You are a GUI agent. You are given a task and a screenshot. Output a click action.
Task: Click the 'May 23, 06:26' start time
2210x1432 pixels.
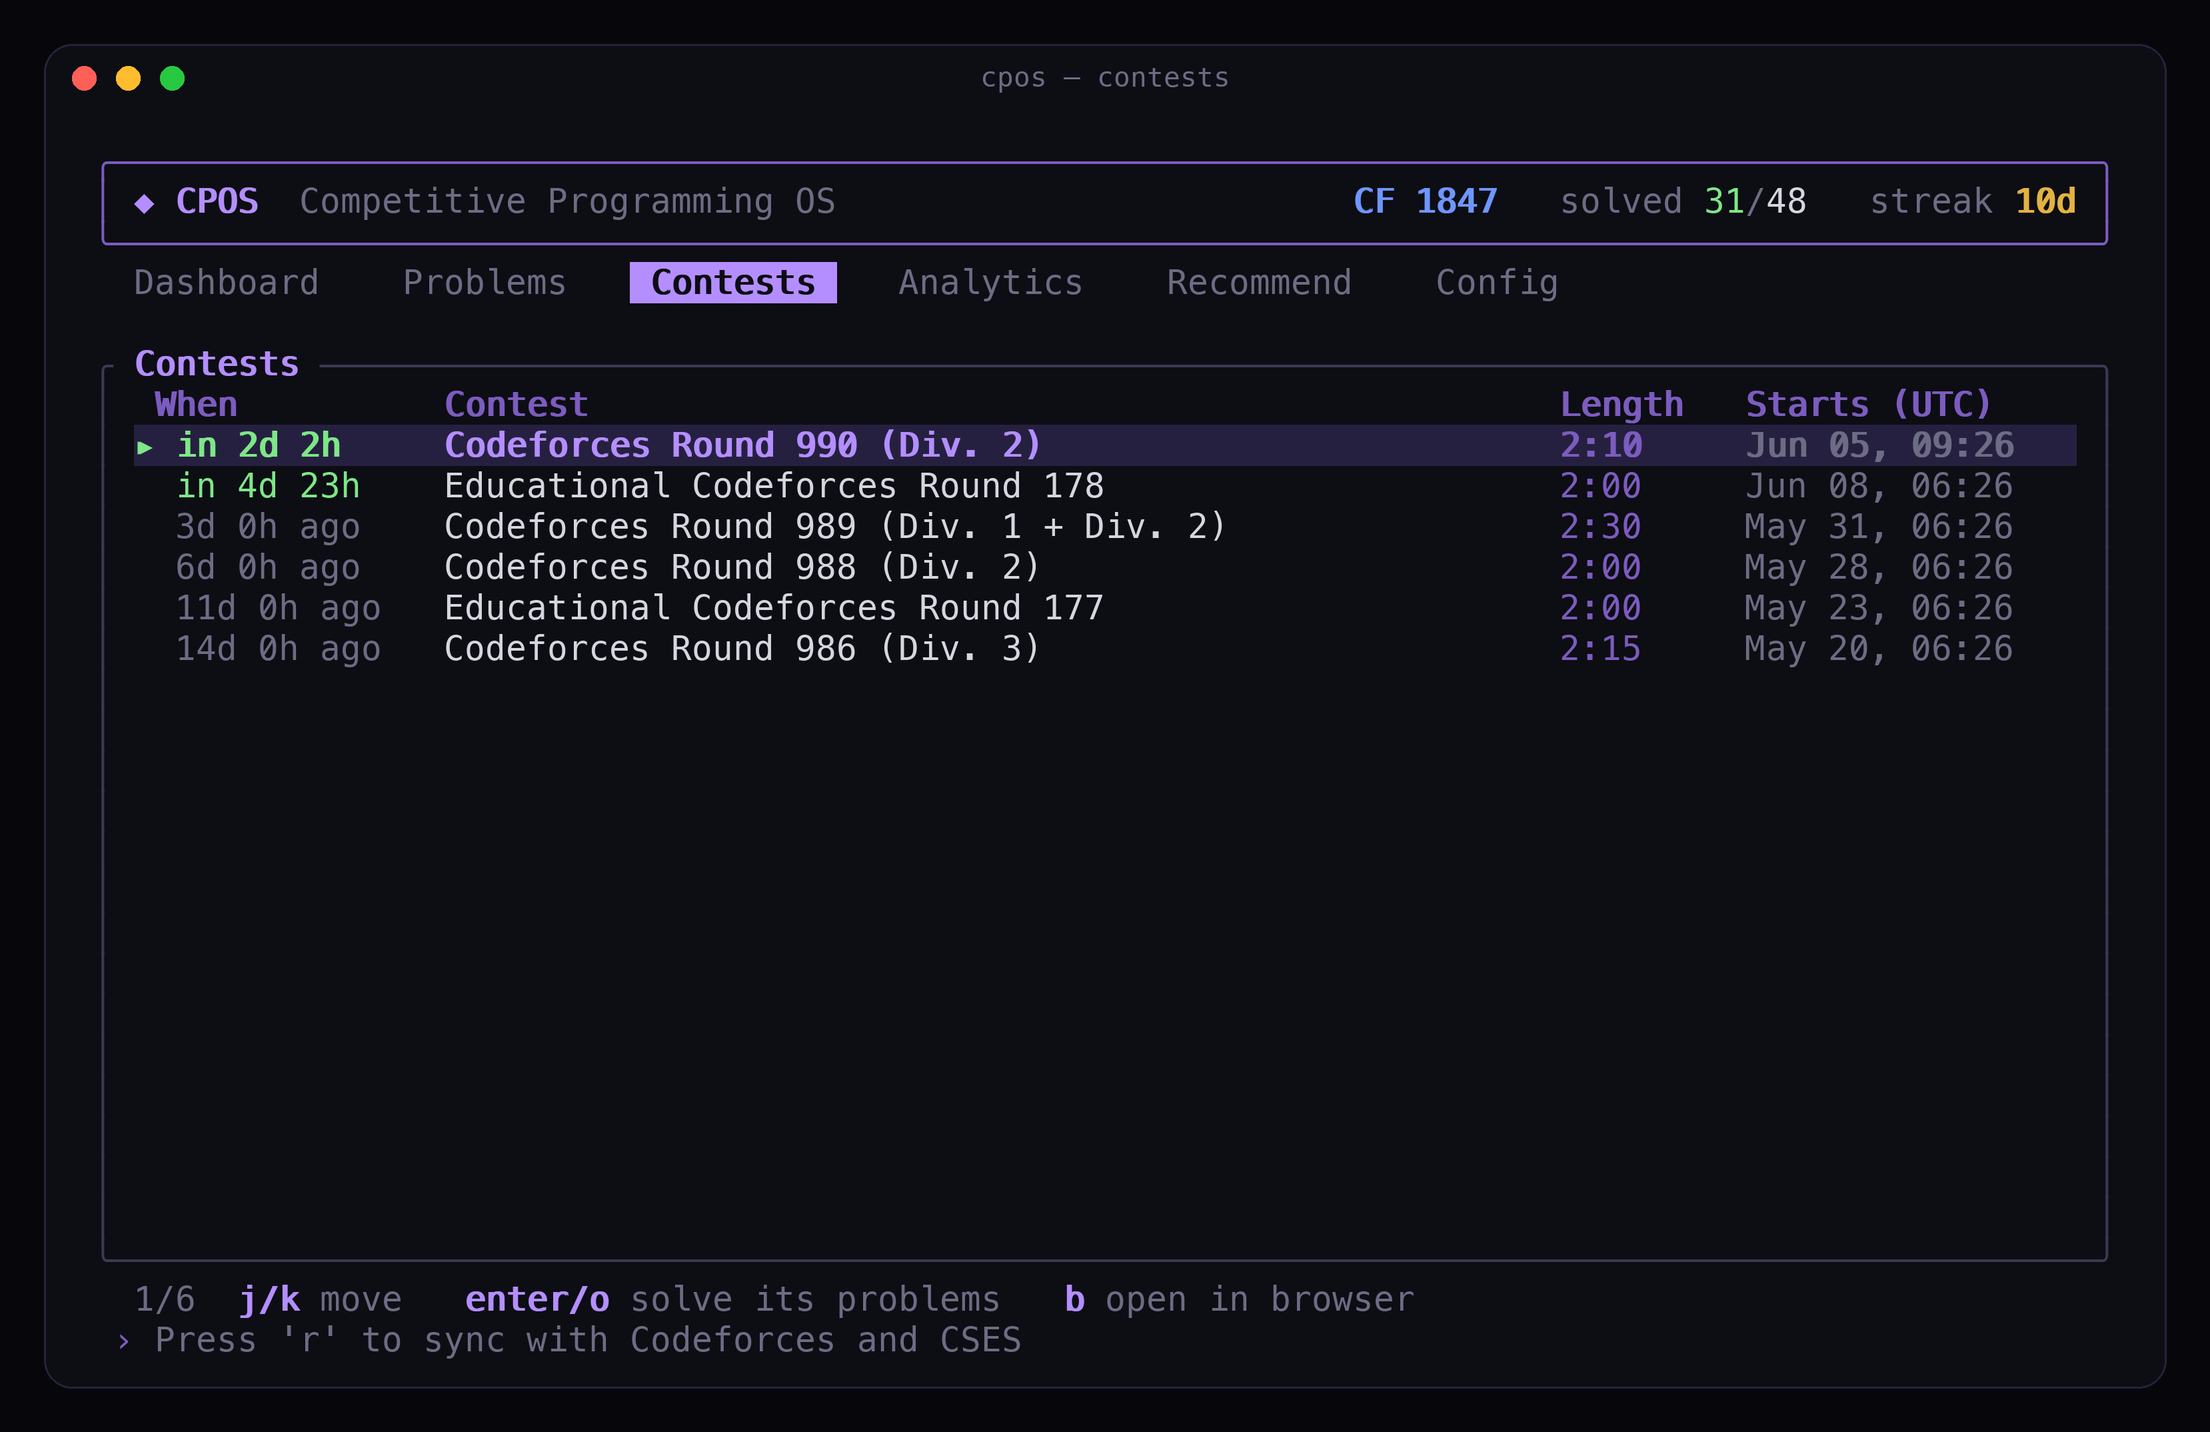click(1879, 608)
